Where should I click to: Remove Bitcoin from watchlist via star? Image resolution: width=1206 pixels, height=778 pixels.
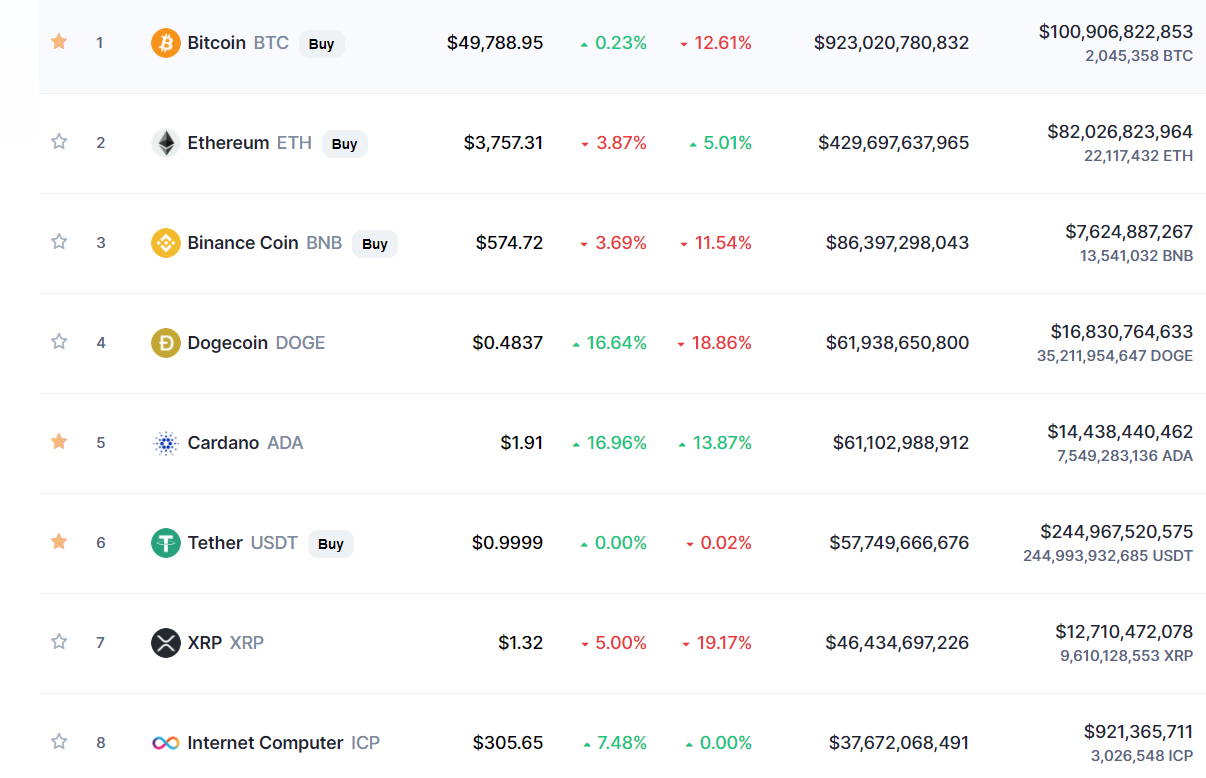point(59,42)
